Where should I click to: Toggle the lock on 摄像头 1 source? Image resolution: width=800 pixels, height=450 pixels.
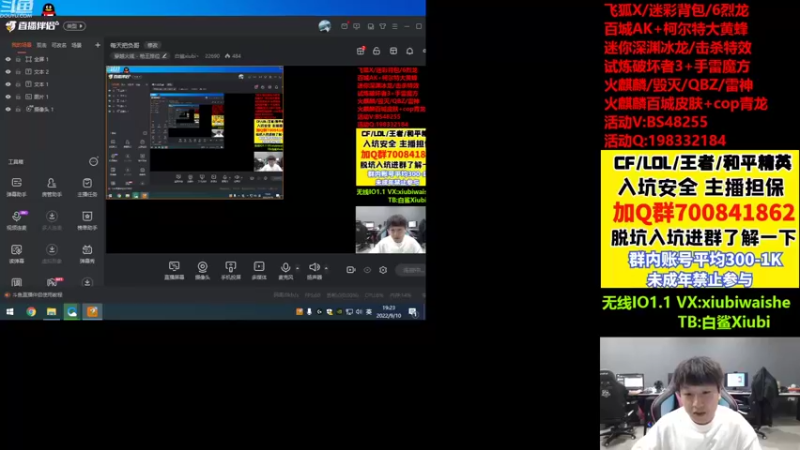click(18, 109)
